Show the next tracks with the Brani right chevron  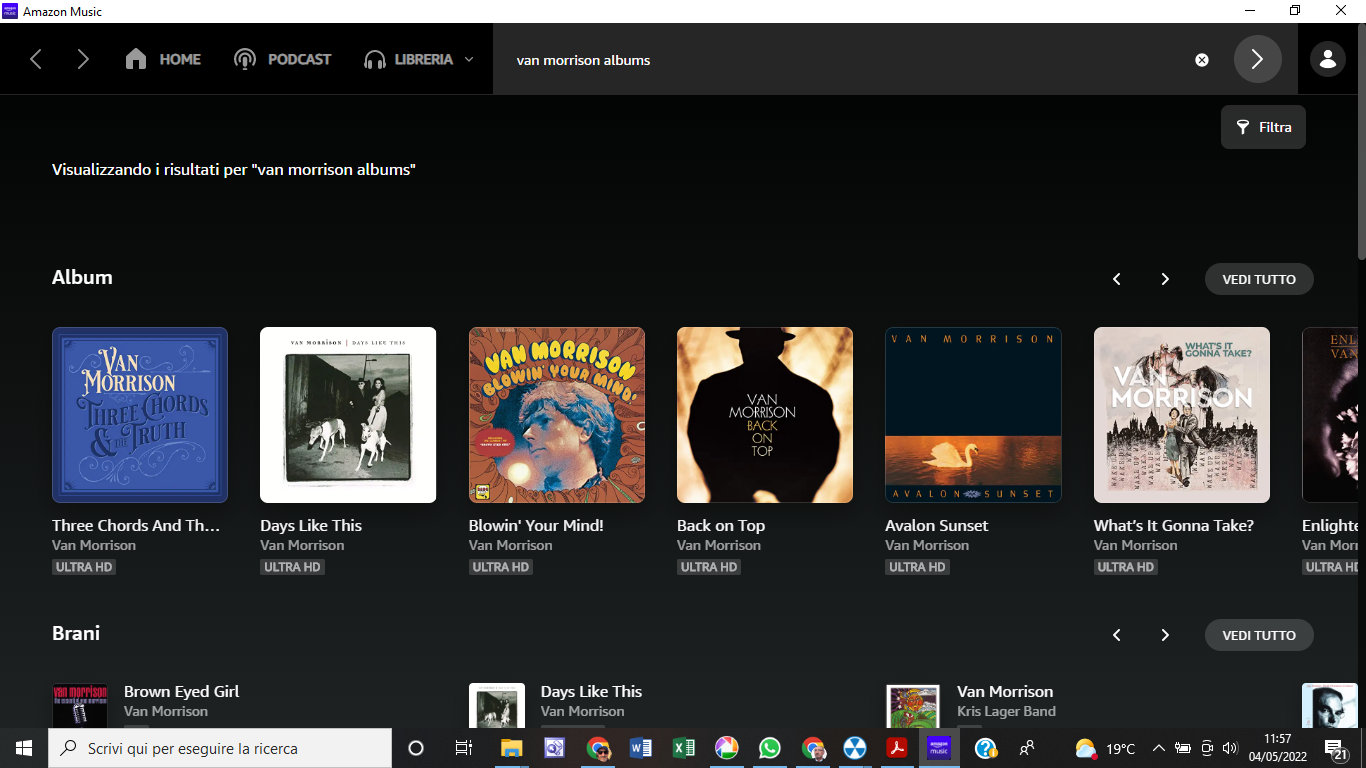(x=1165, y=635)
